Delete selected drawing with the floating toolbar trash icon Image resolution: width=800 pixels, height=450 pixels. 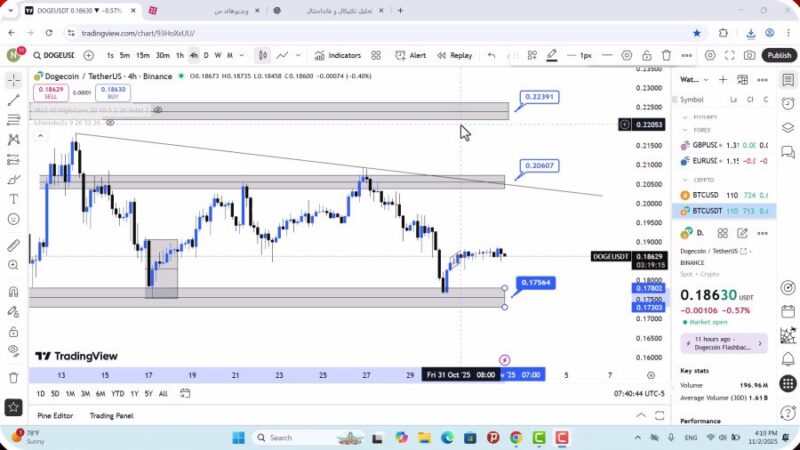tap(666, 55)
